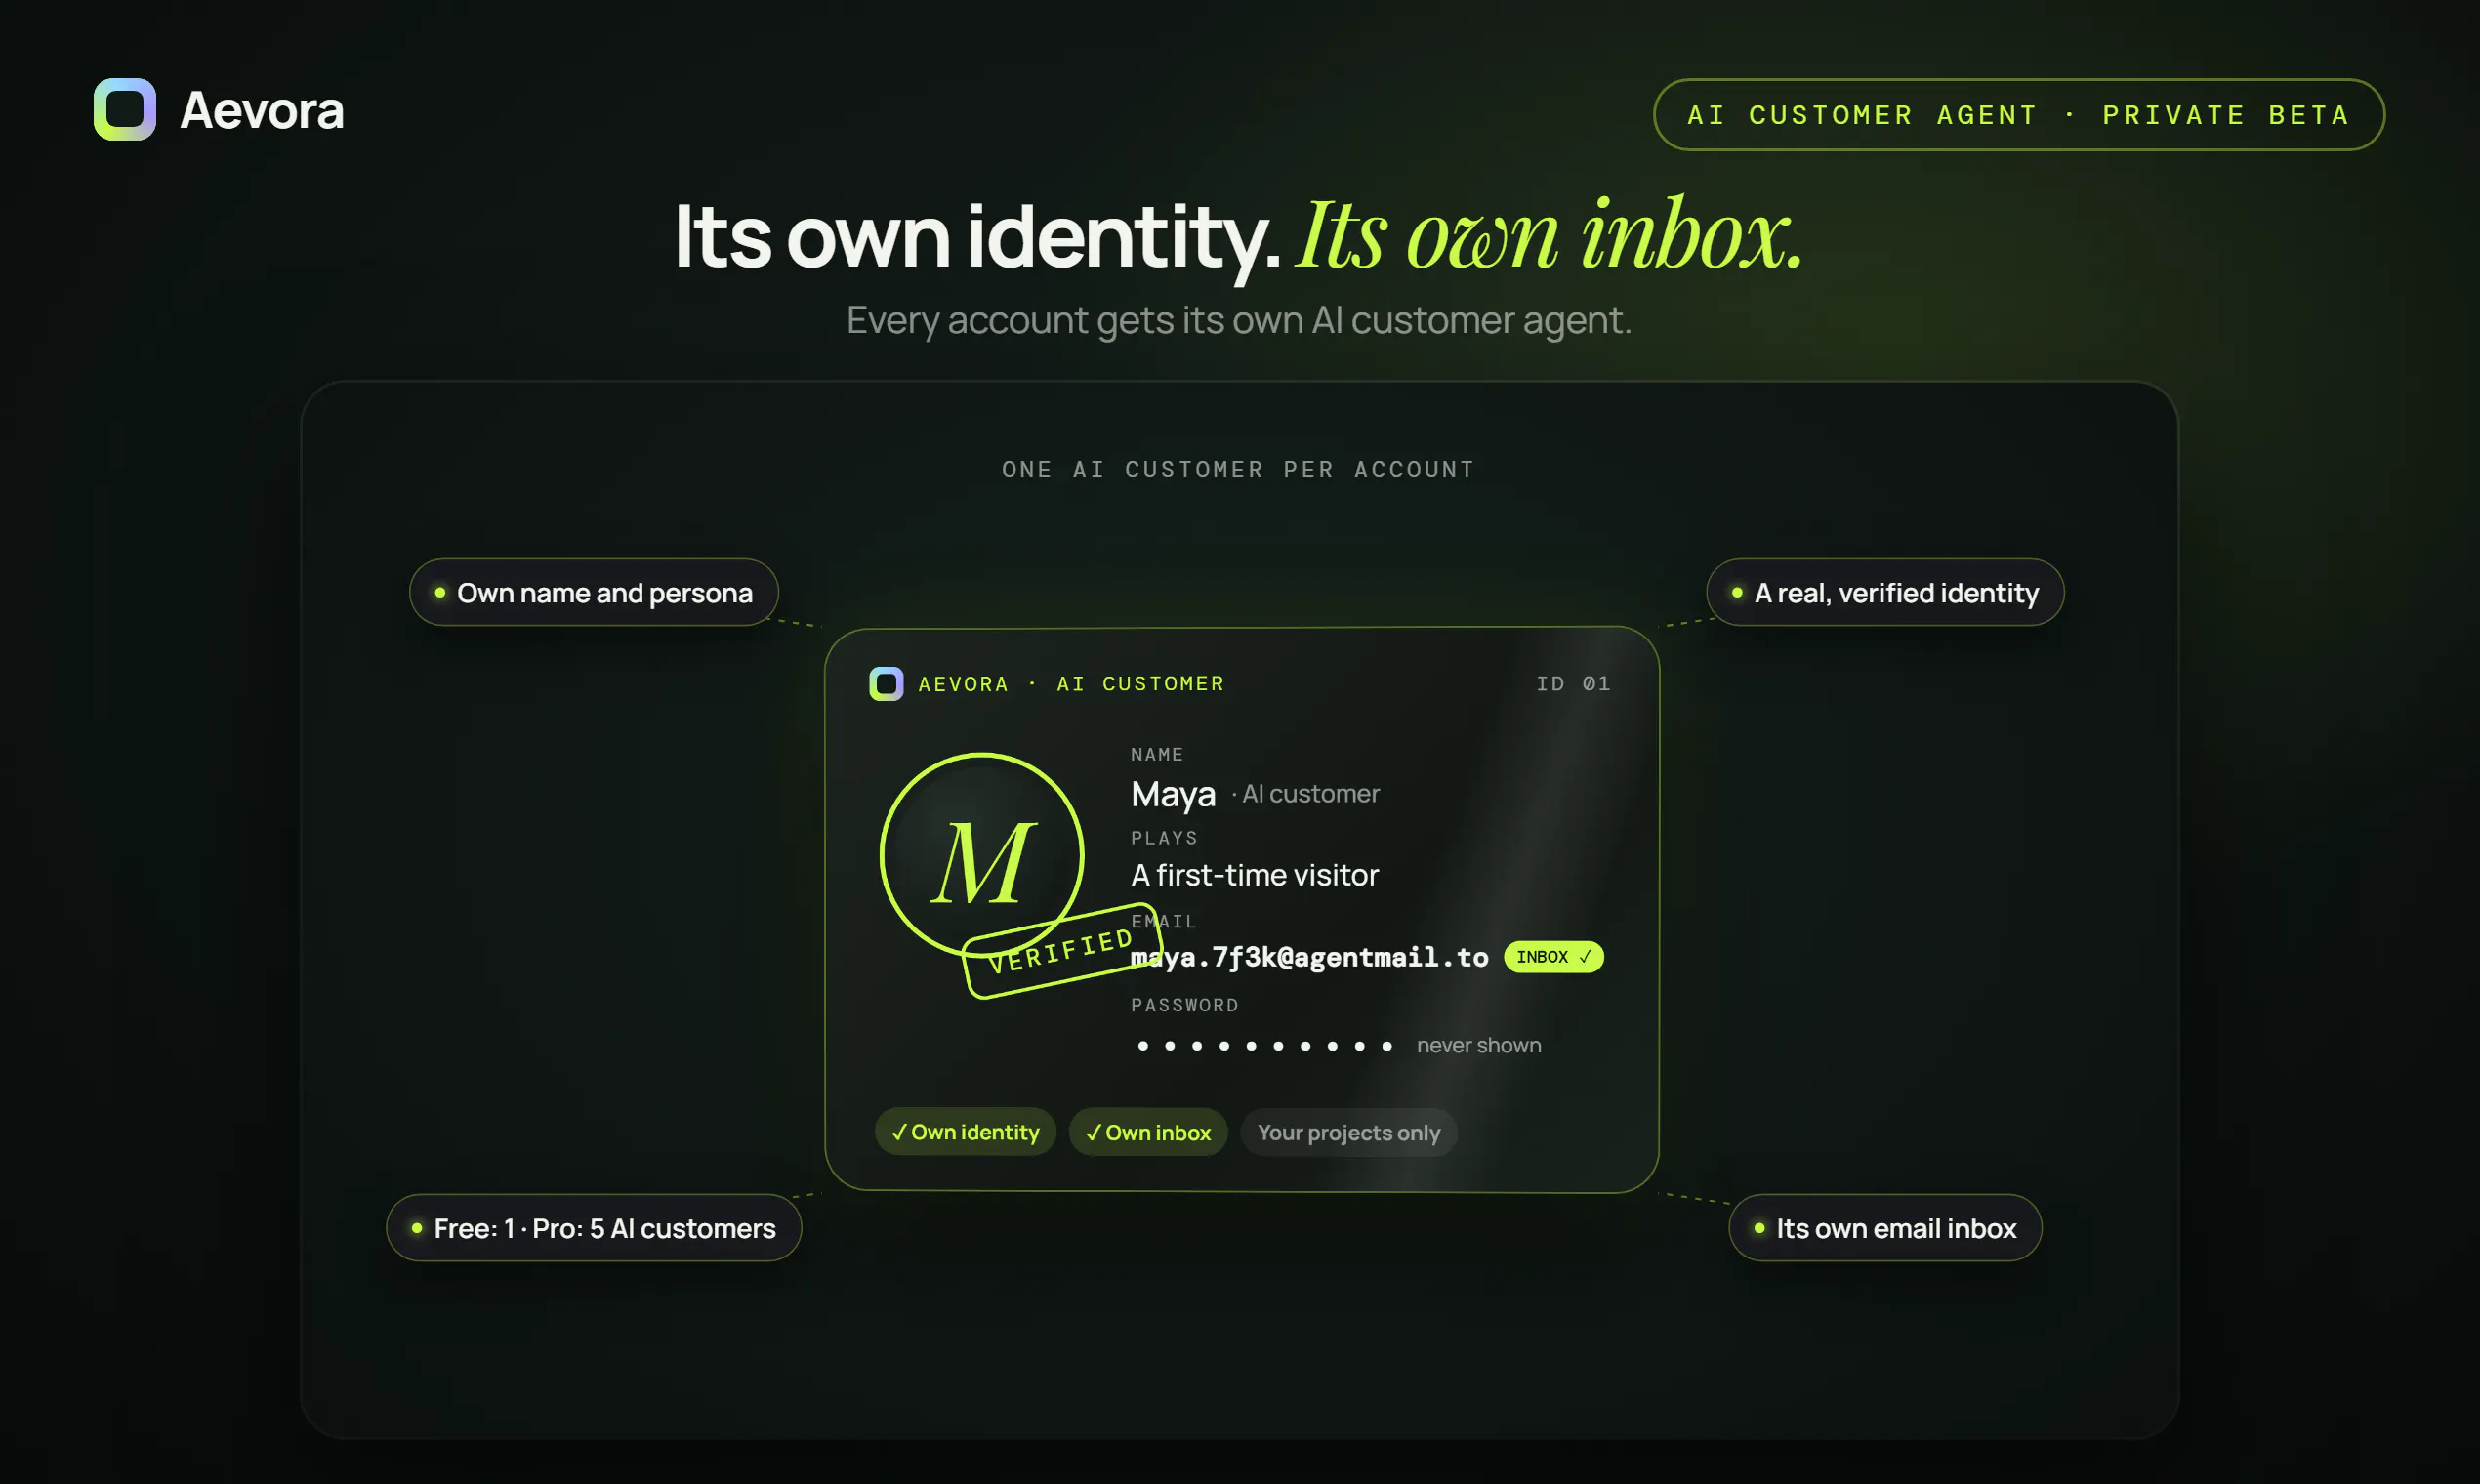Click the VERIFIED stamp on the avatar
The width and height of the screenshot is (2480, 1484).
(x=1062, y=950)
